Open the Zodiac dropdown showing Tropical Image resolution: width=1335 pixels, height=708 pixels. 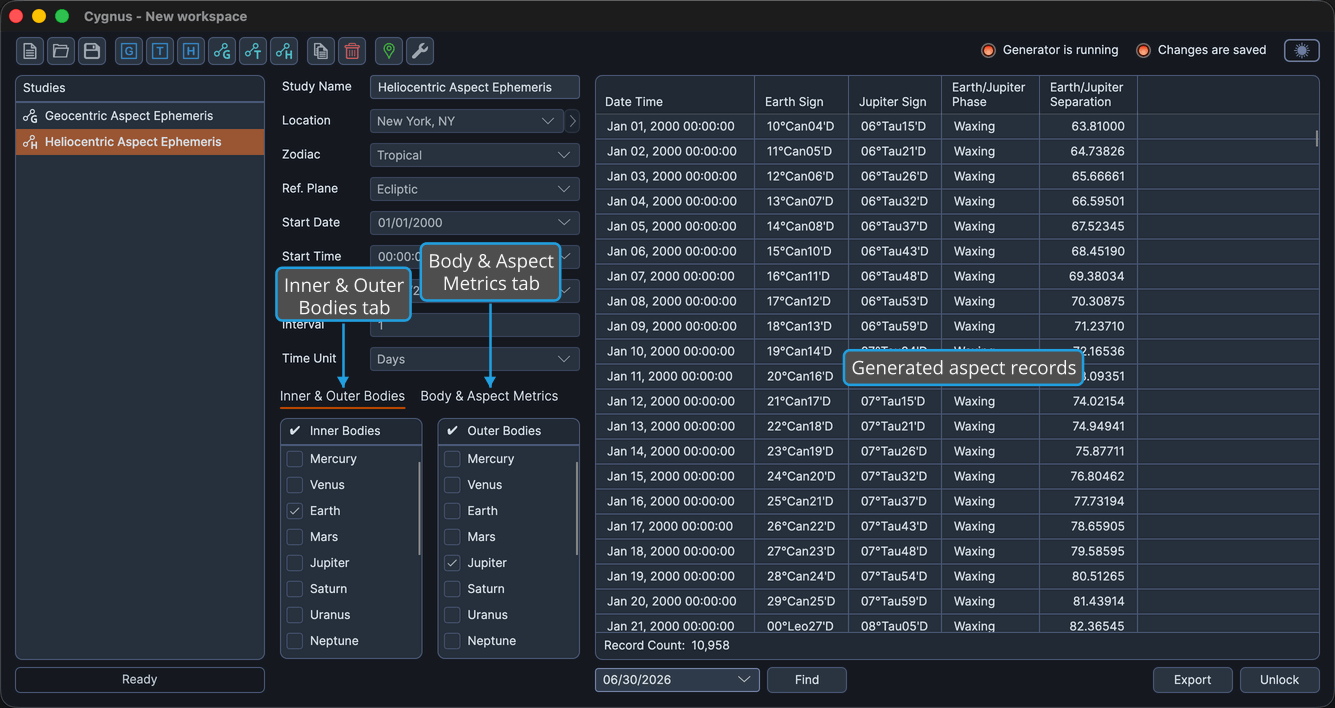coord(475,155)
